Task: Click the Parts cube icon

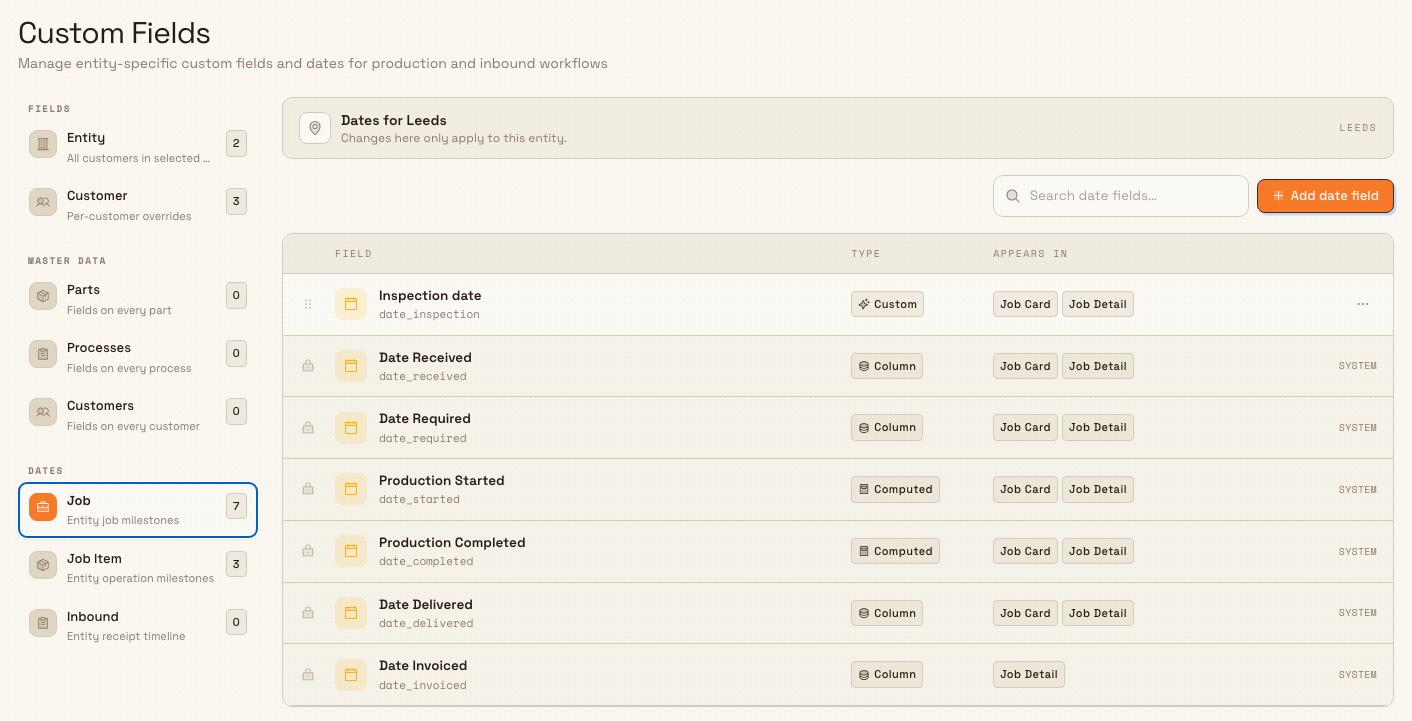Action: point(43,297)
